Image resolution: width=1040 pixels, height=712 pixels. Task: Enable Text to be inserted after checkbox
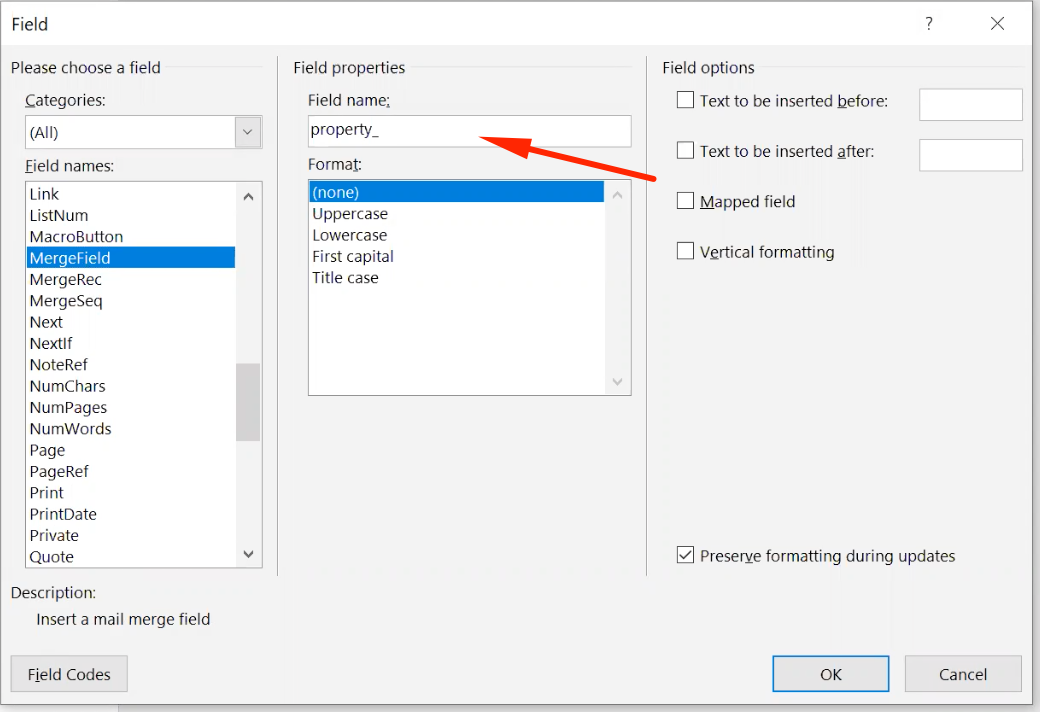[685, 151]
